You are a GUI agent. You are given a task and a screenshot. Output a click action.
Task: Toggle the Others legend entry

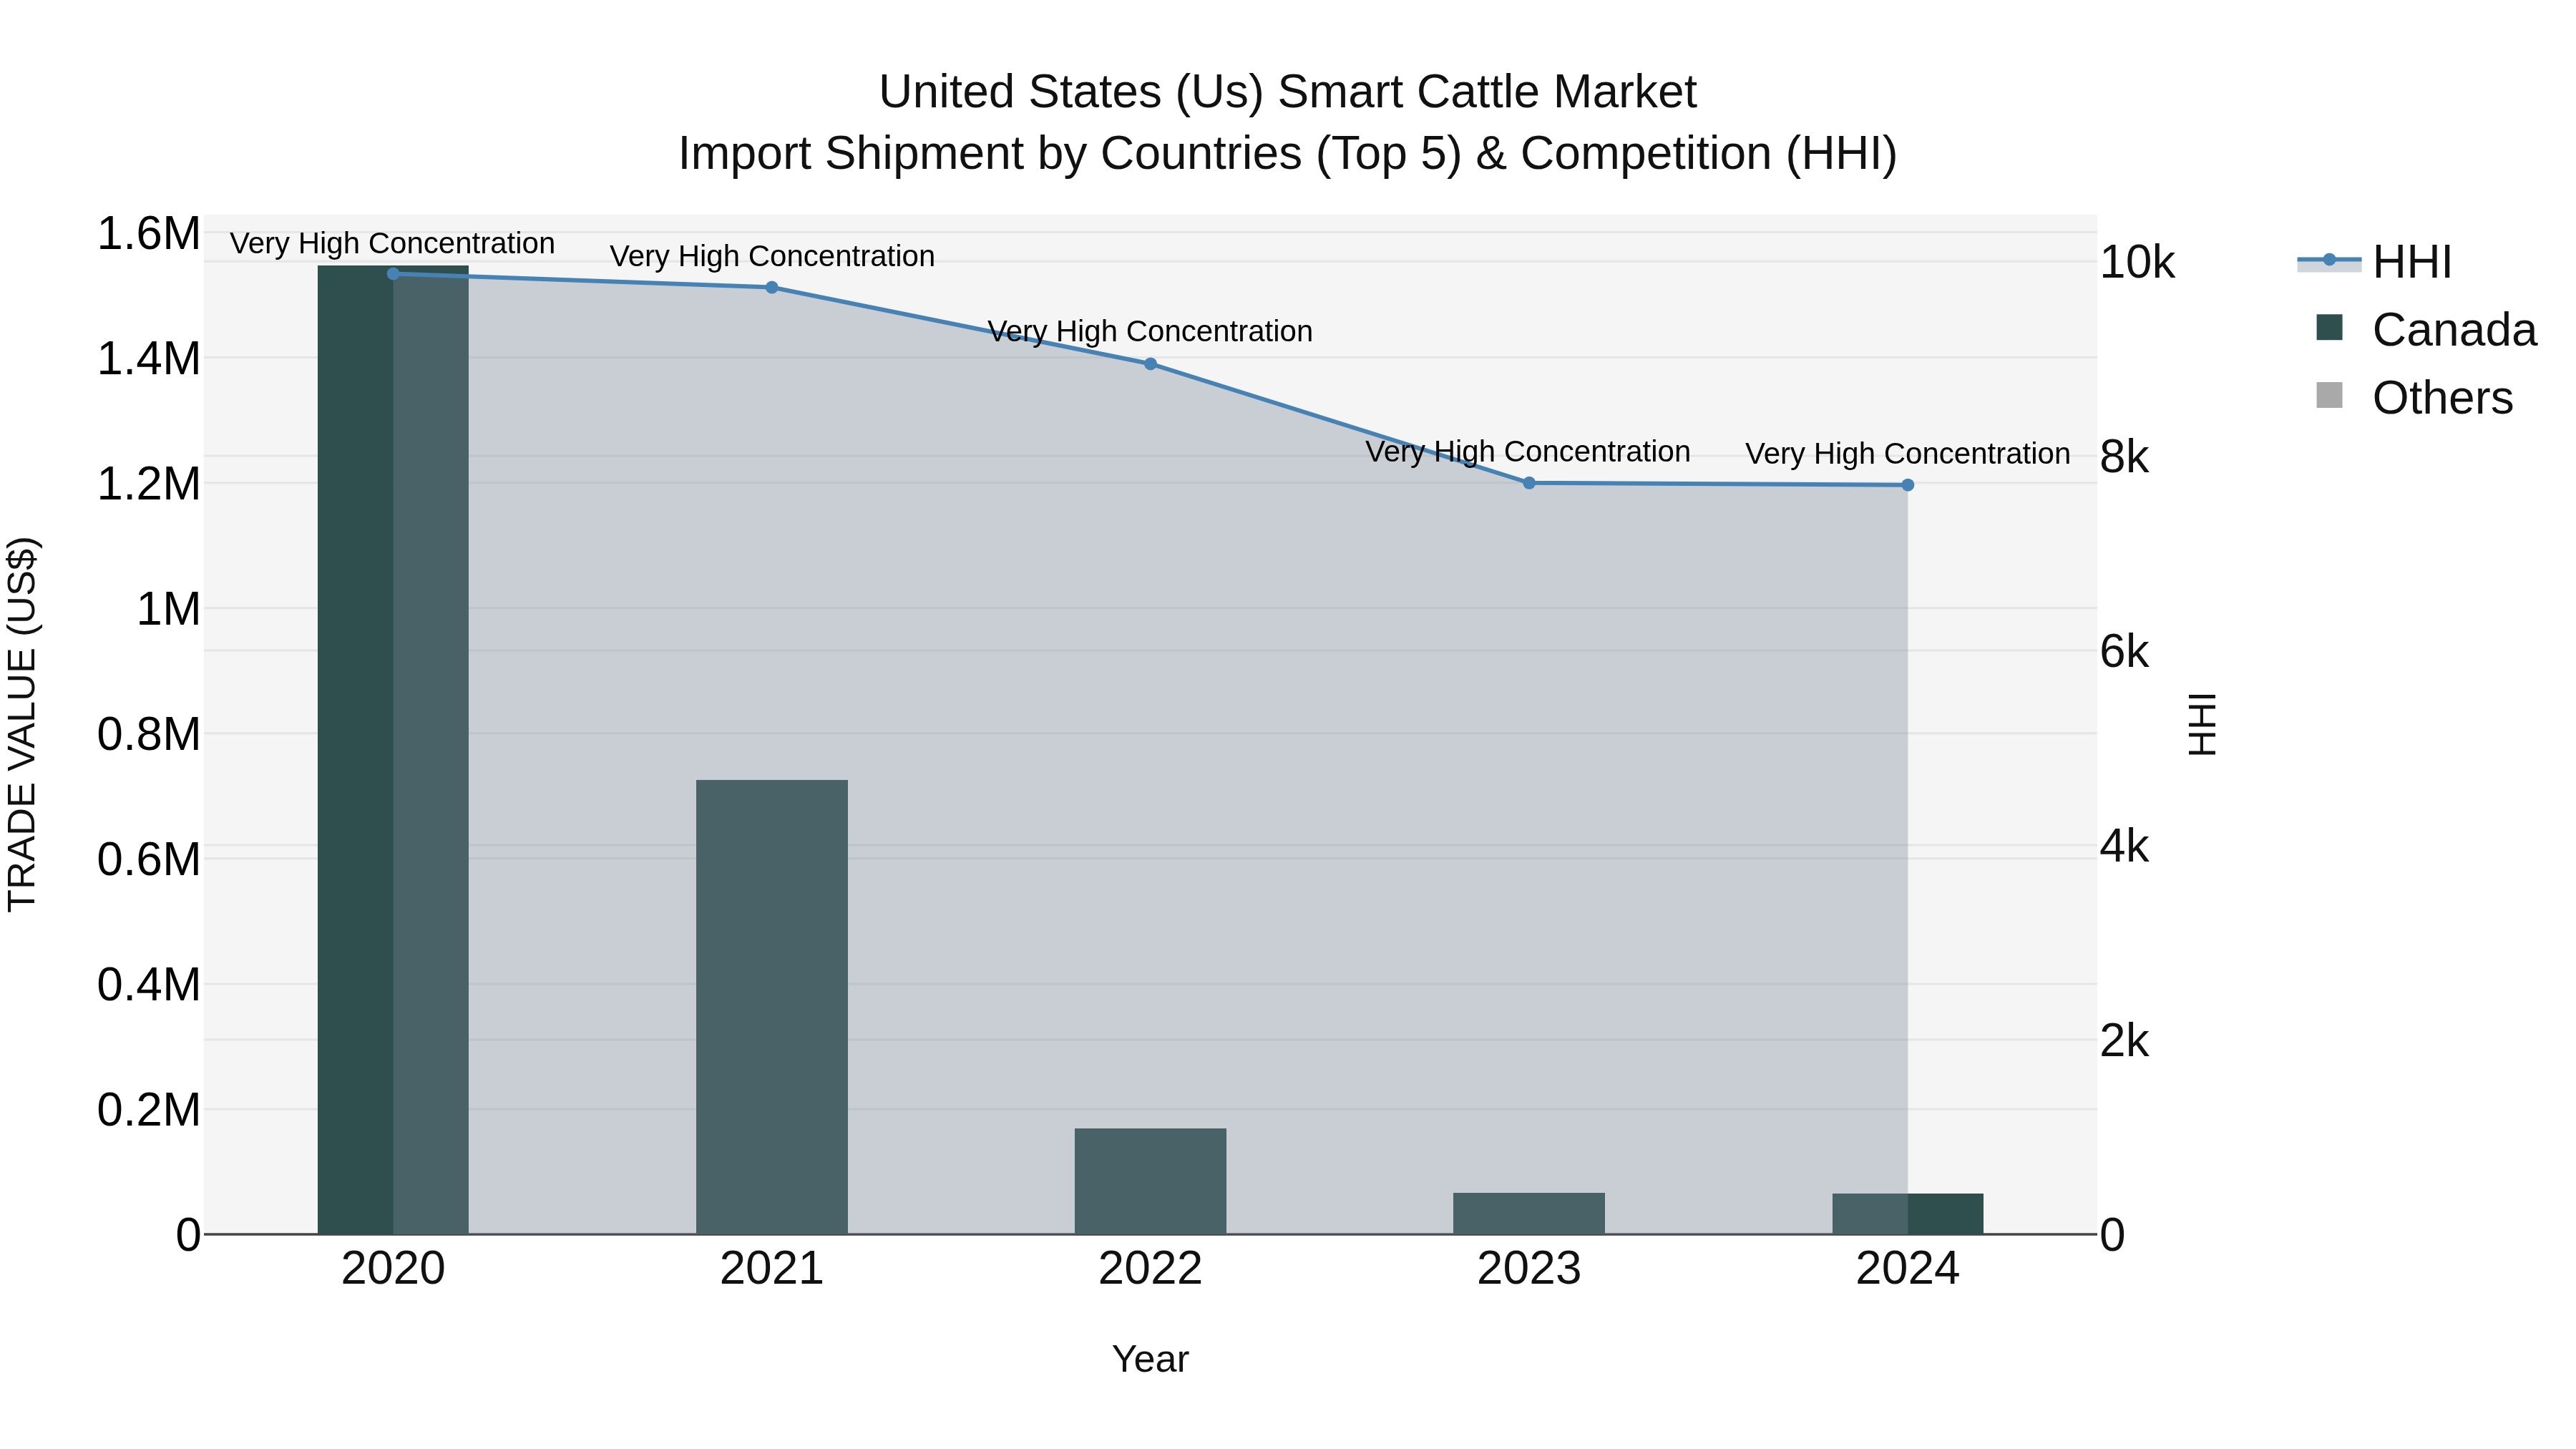(2414, 398)
